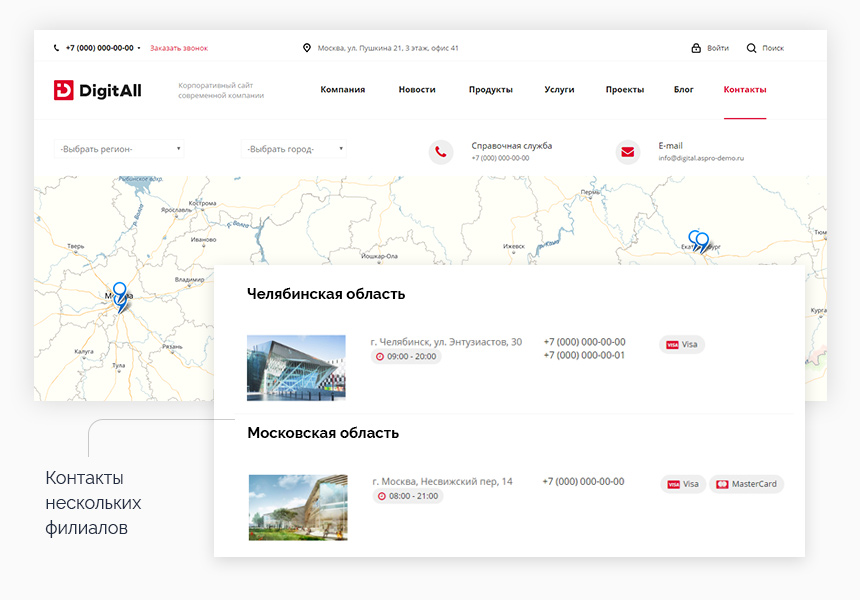Click the Yekaterinburg map pin marker
860x600 pixels.
tap(699, 242)
